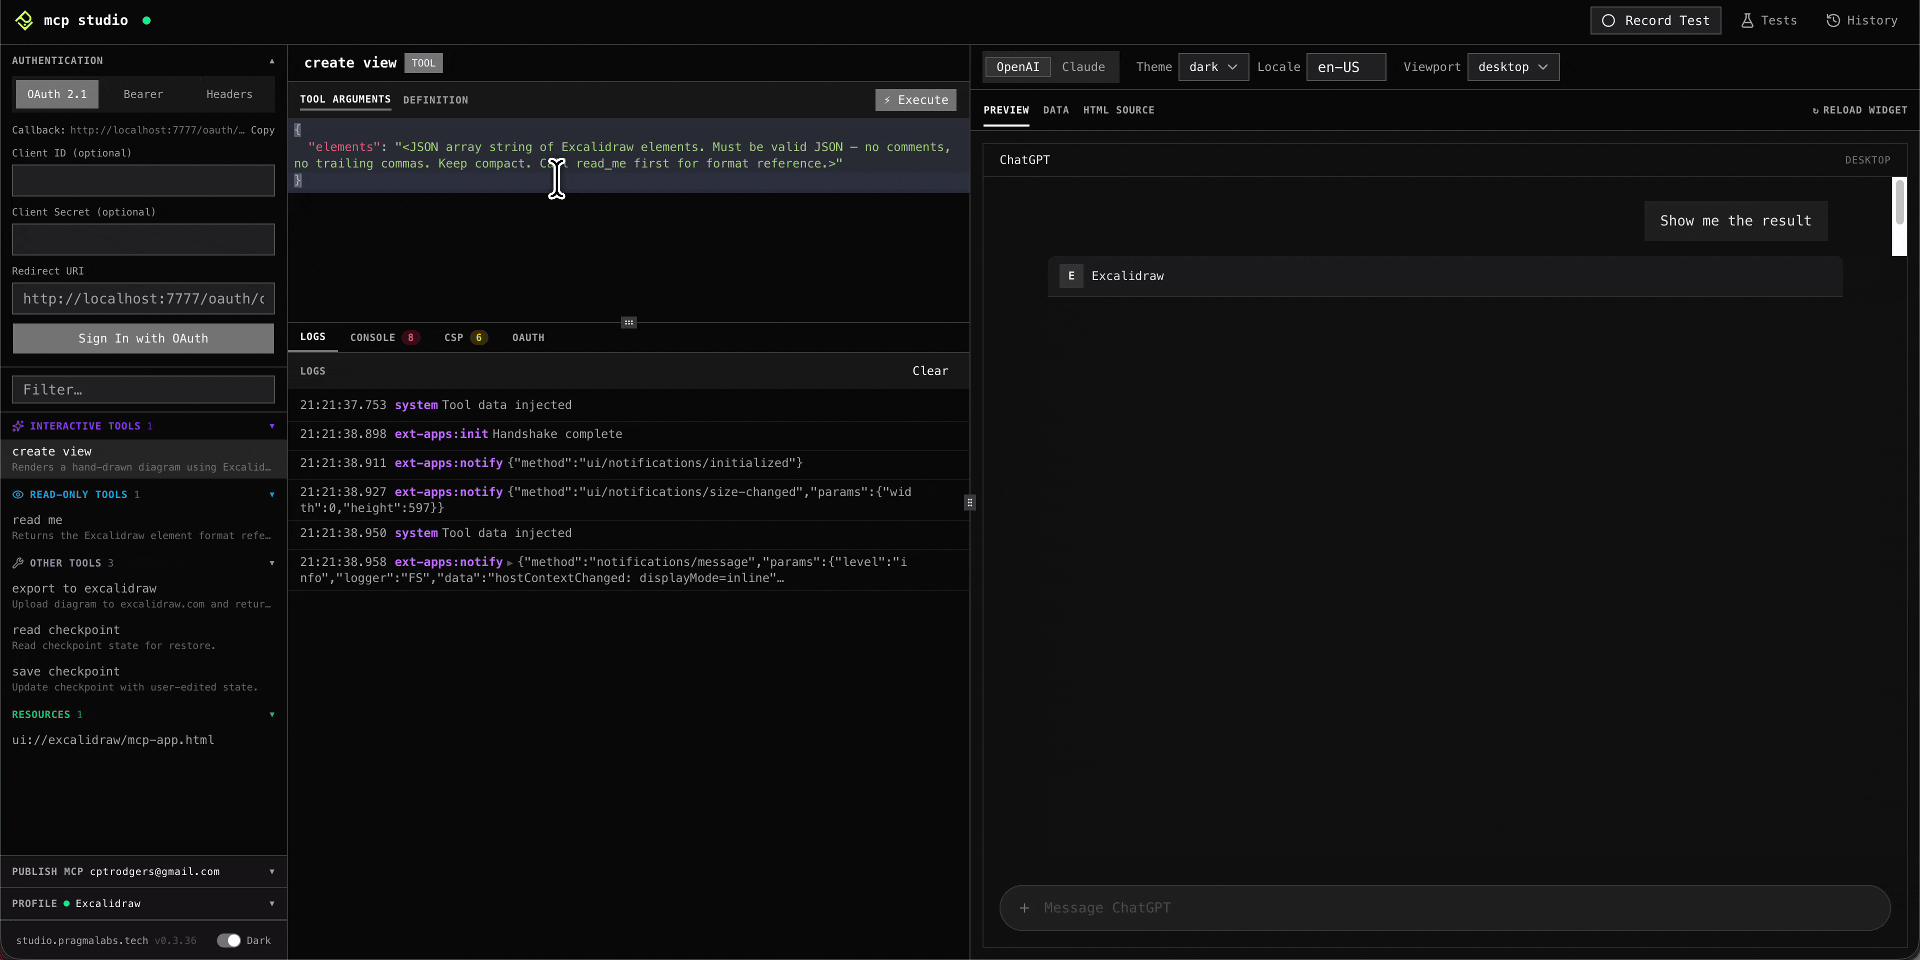The width and height of the screenshot is (1920, 960).
Task: Click the panel resize handle above Logs
Action: [629, 322]
